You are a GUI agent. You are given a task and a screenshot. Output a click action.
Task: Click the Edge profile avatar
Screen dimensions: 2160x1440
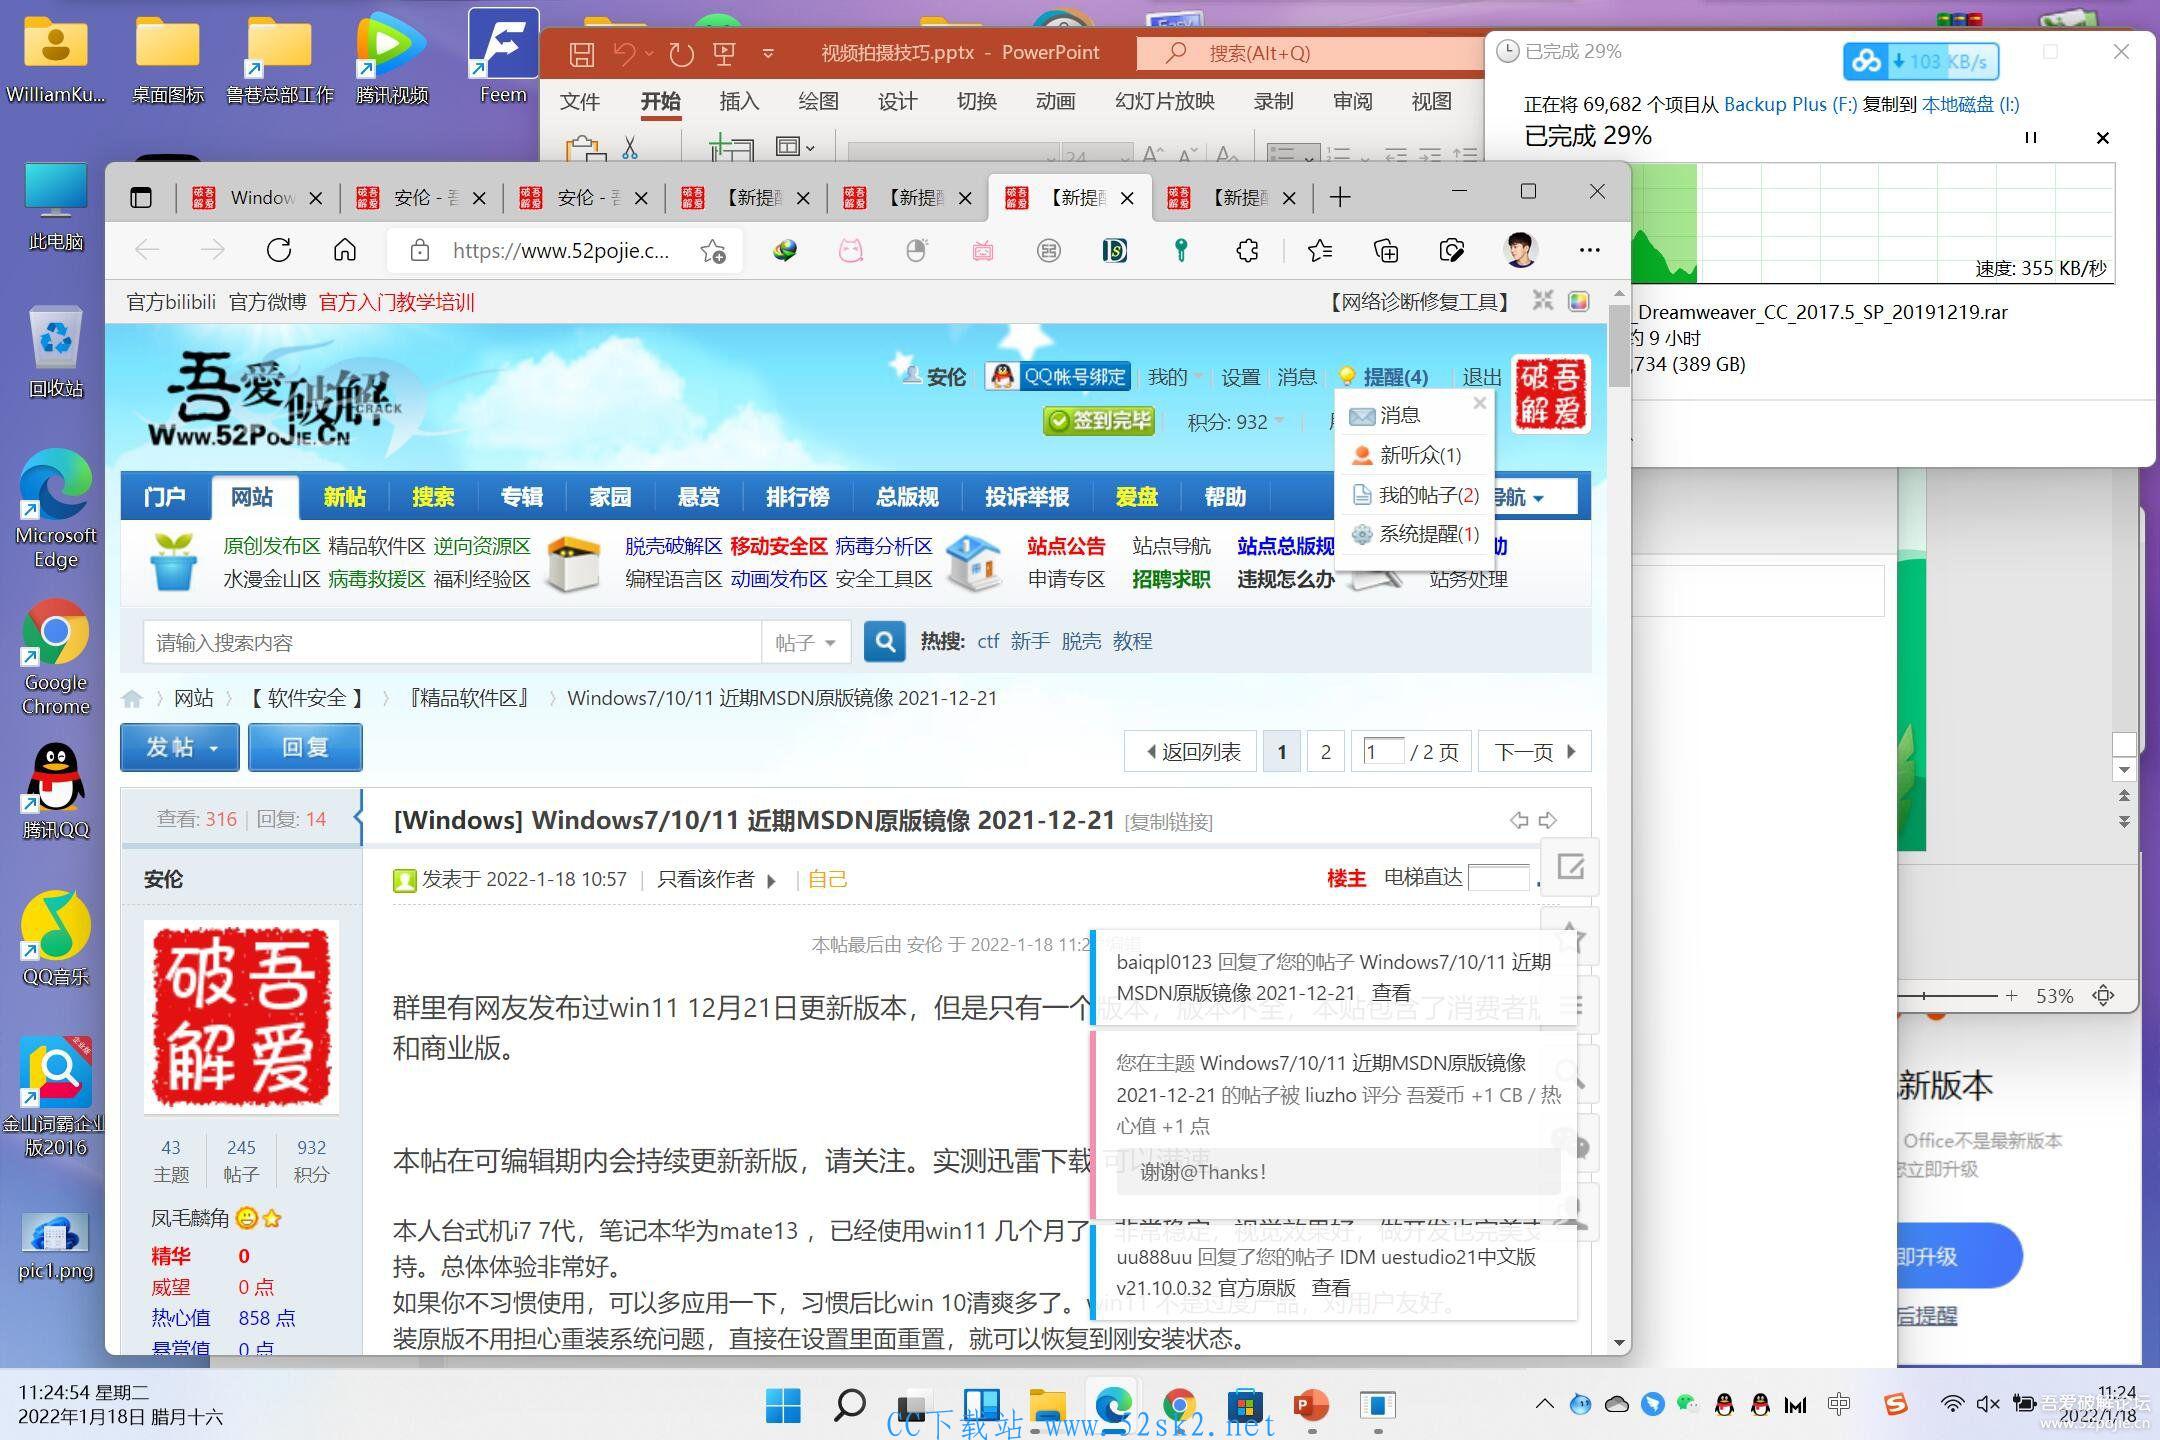[x=1520, y=250]
